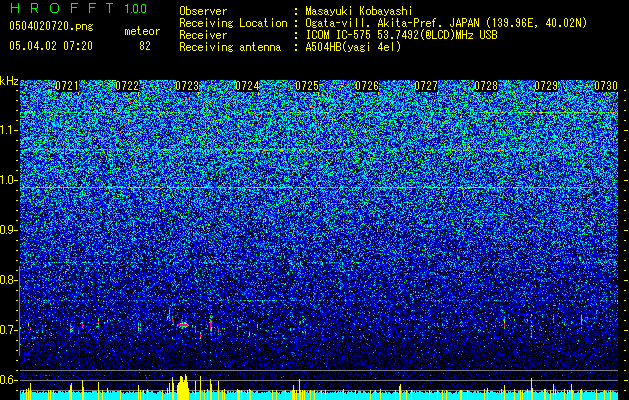Click the 0722 time marker
The height and width of the screenshot is (400, 629).
[x=127, y=86]
